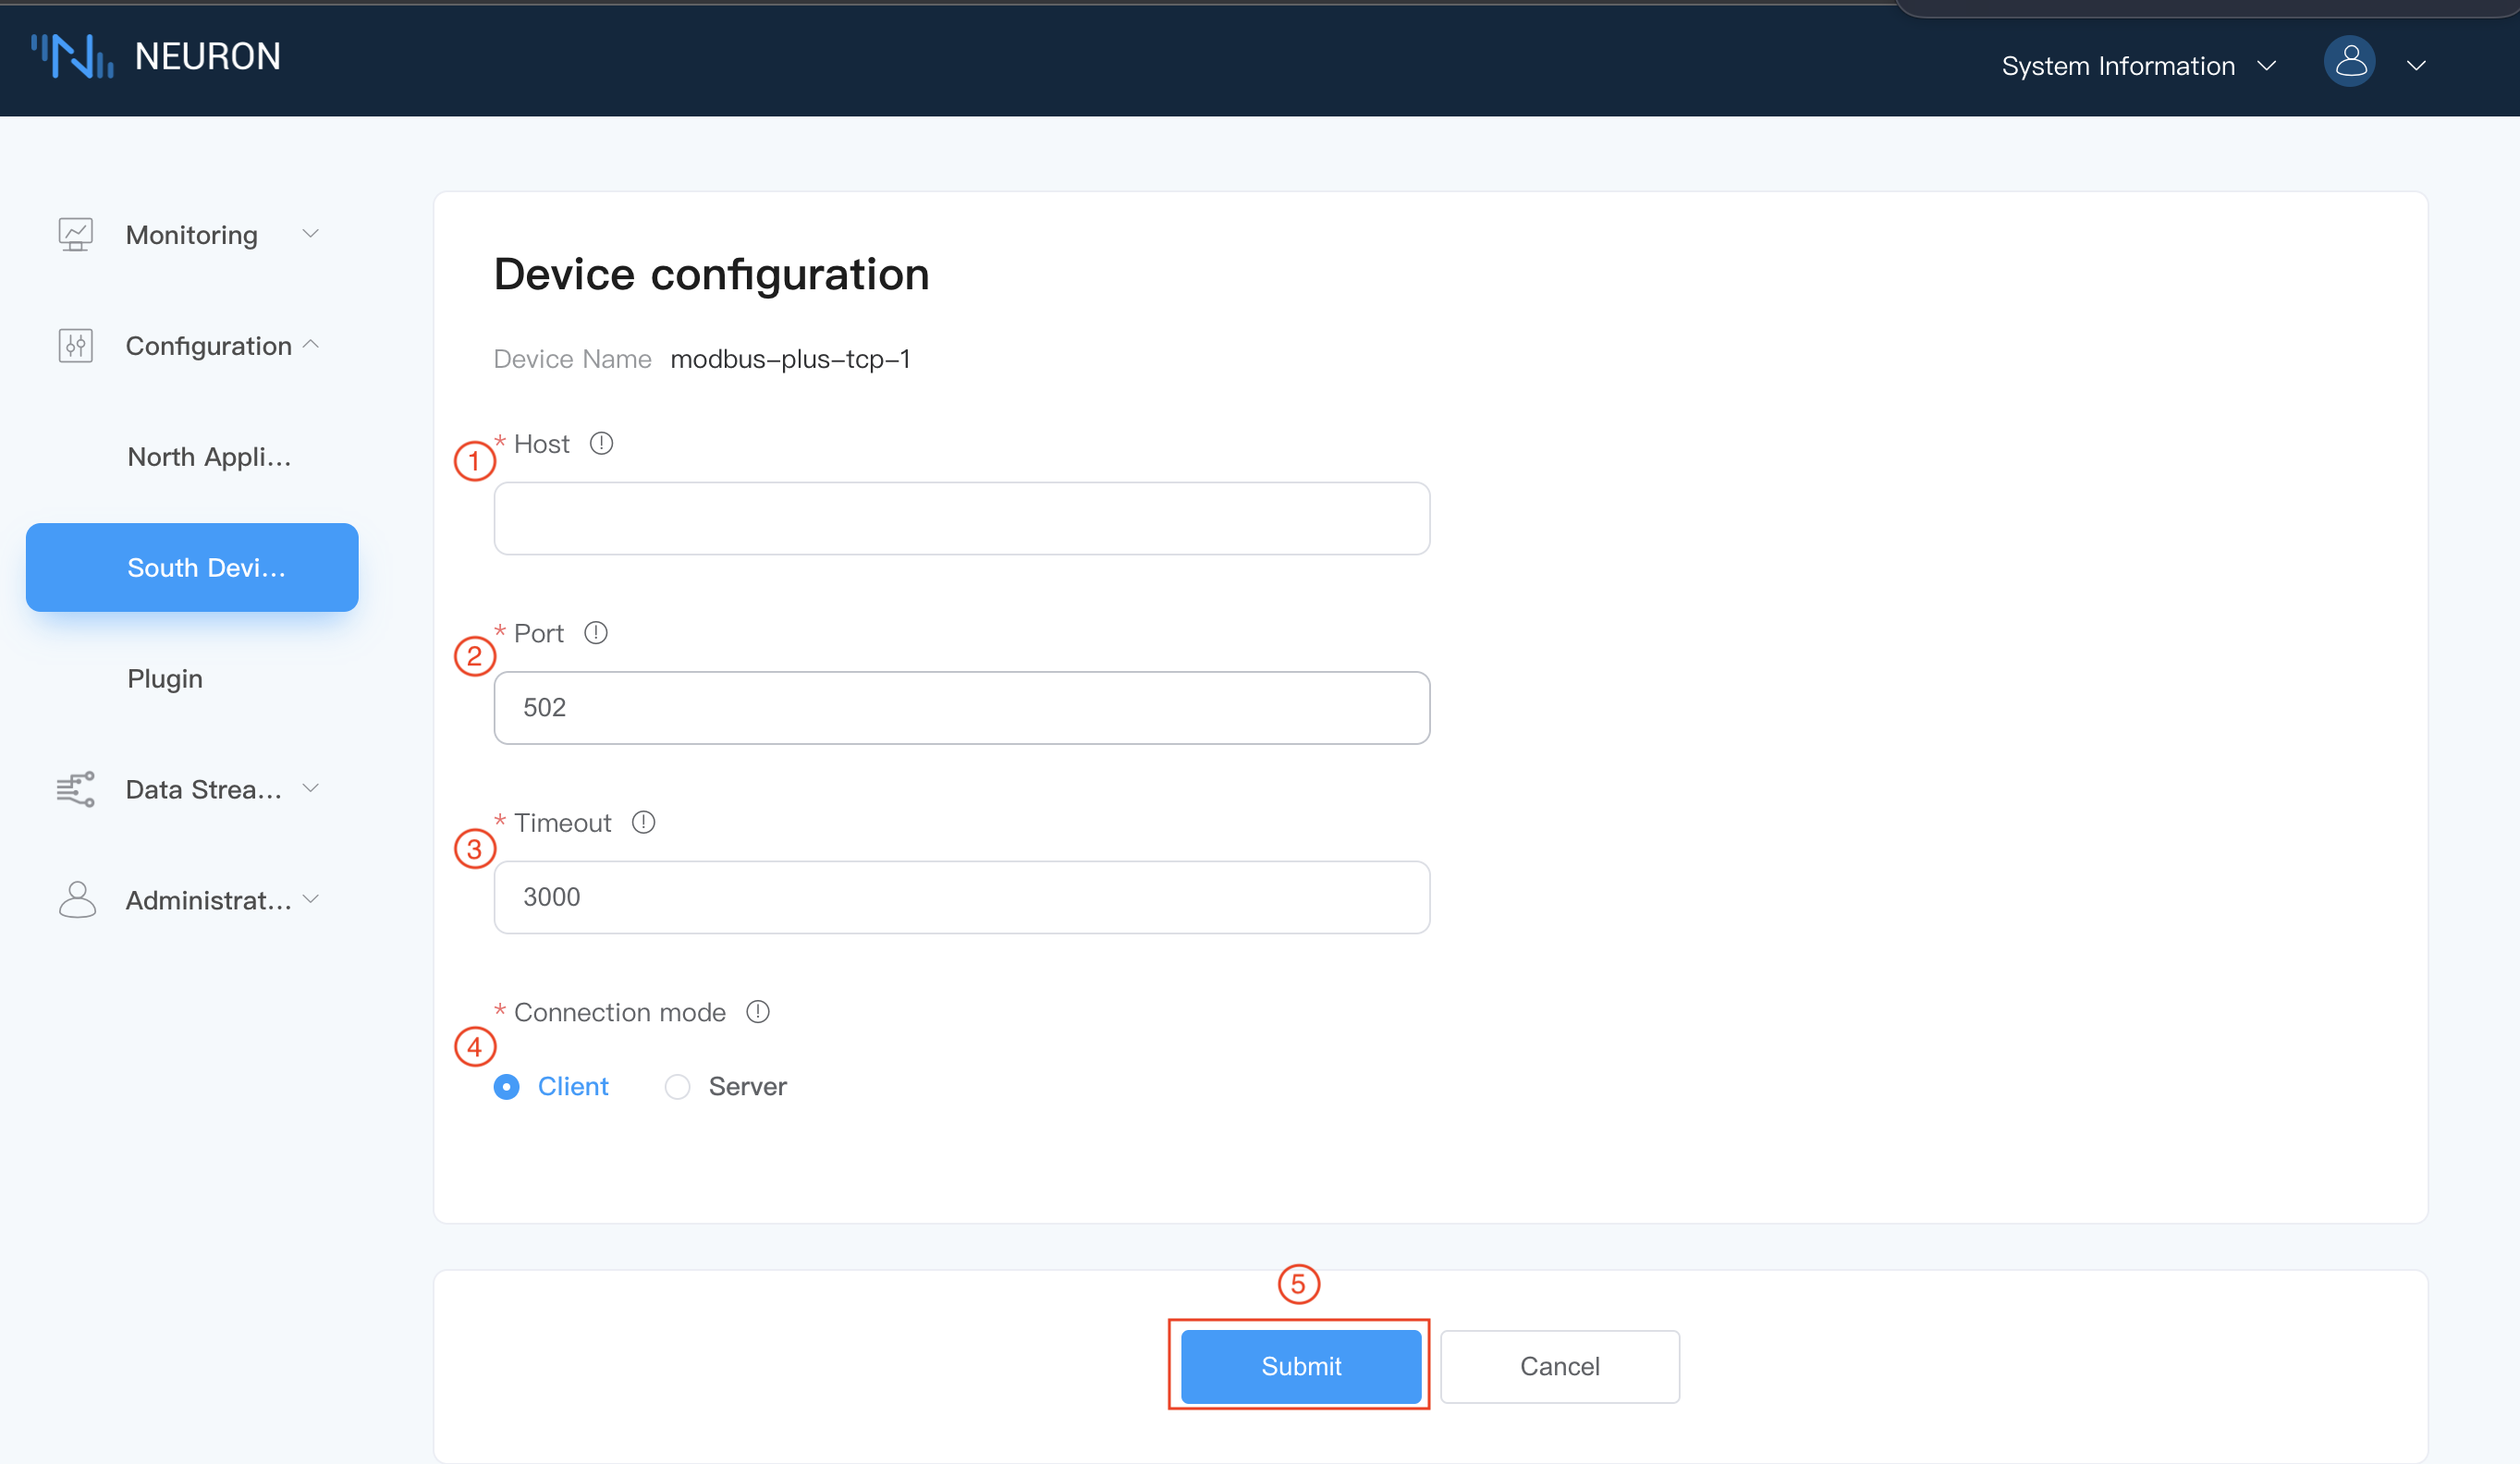Click the Data Streams icon in sidebar

75,787
